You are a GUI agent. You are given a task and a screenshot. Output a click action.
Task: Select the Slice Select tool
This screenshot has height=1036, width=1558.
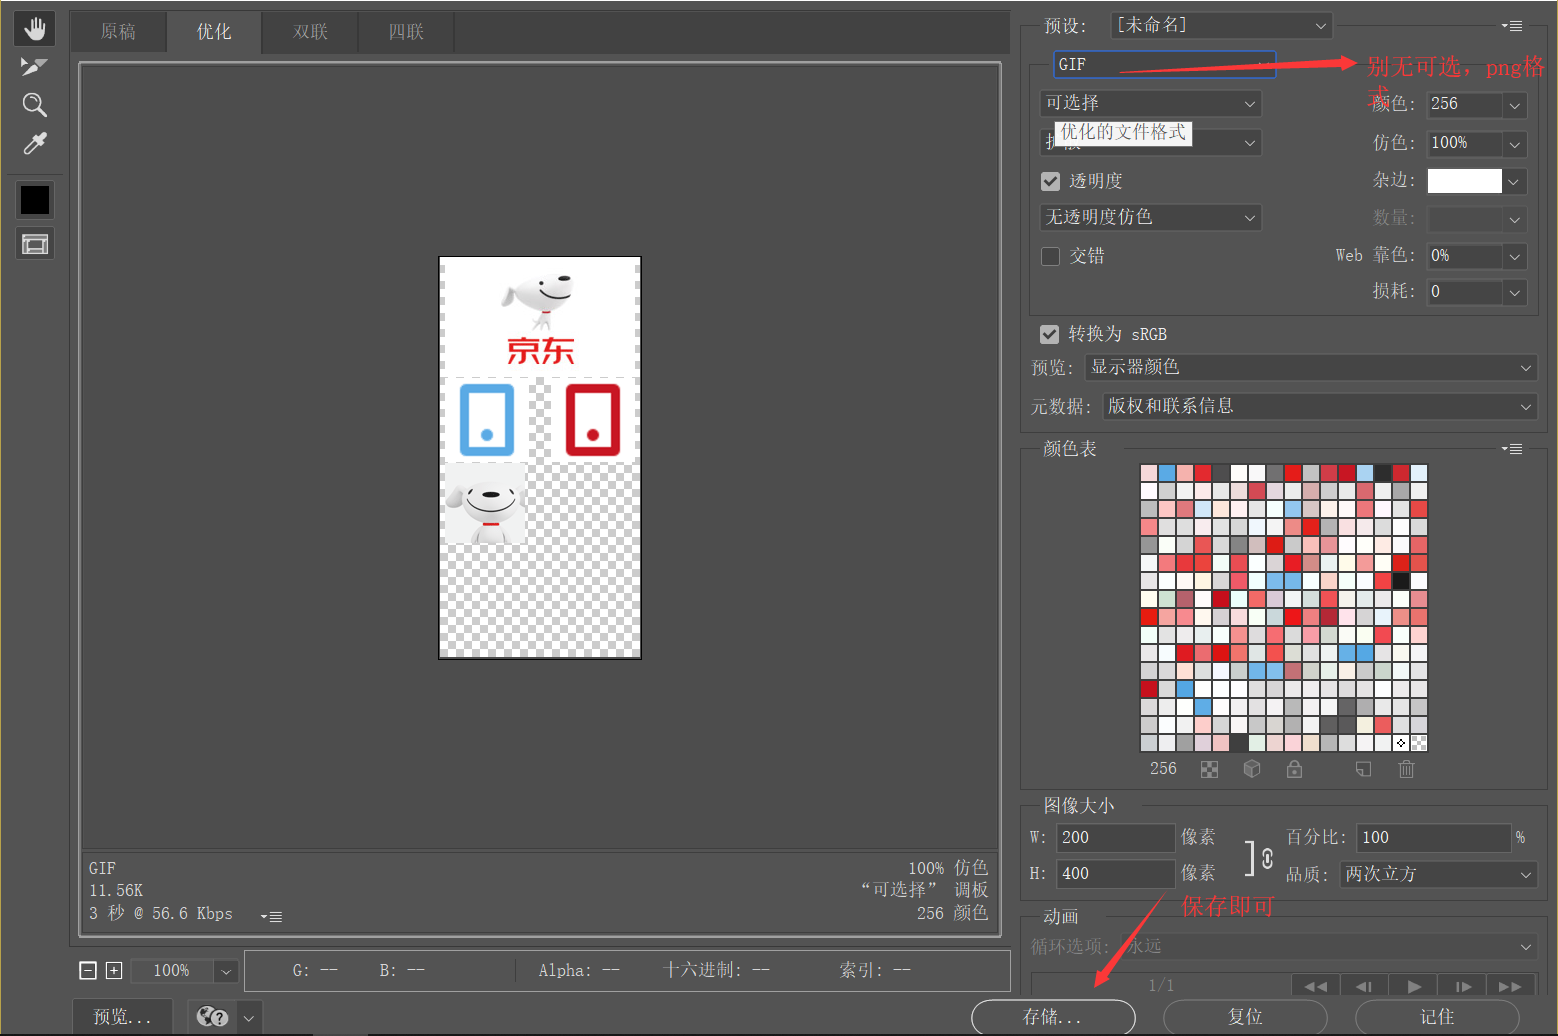coord(35,67)
